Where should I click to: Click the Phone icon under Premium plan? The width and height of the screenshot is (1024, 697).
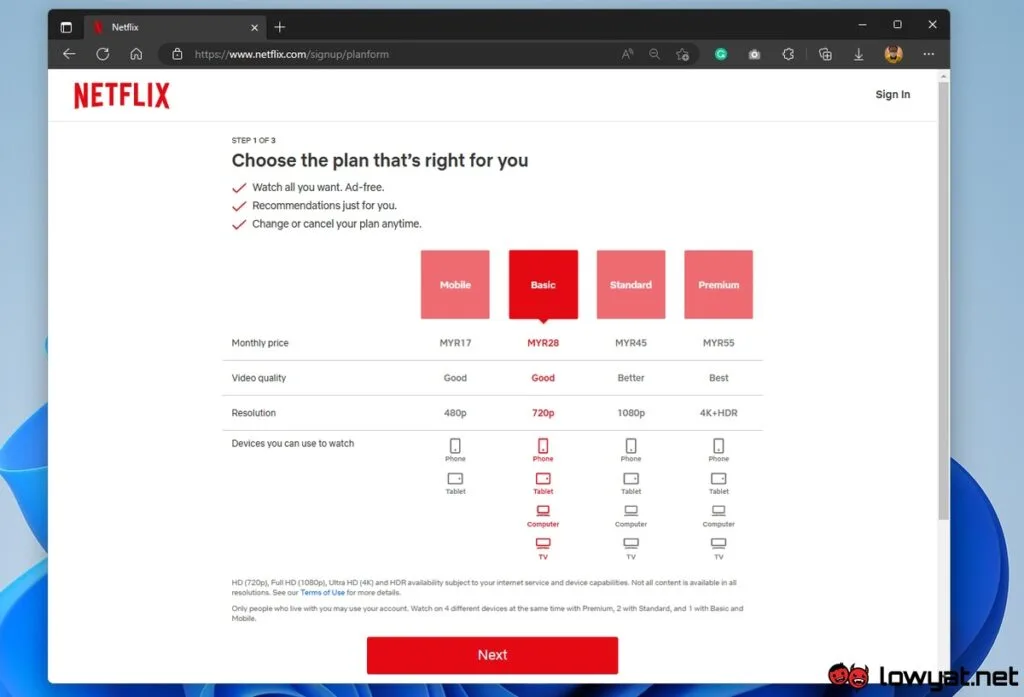(718, 446)
